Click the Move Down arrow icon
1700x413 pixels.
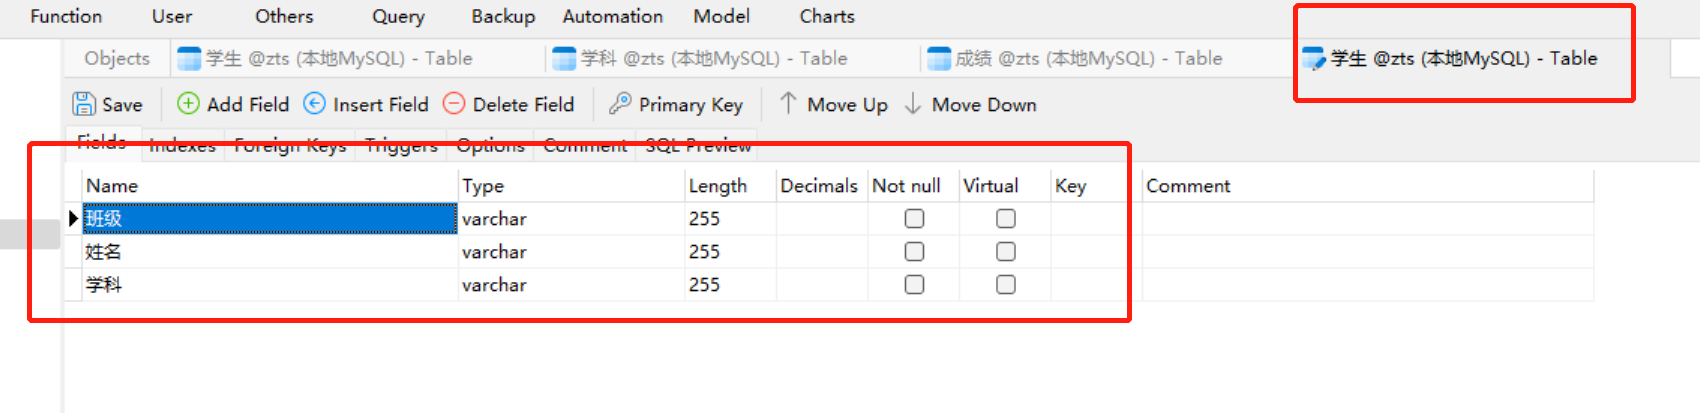point(912,103)
